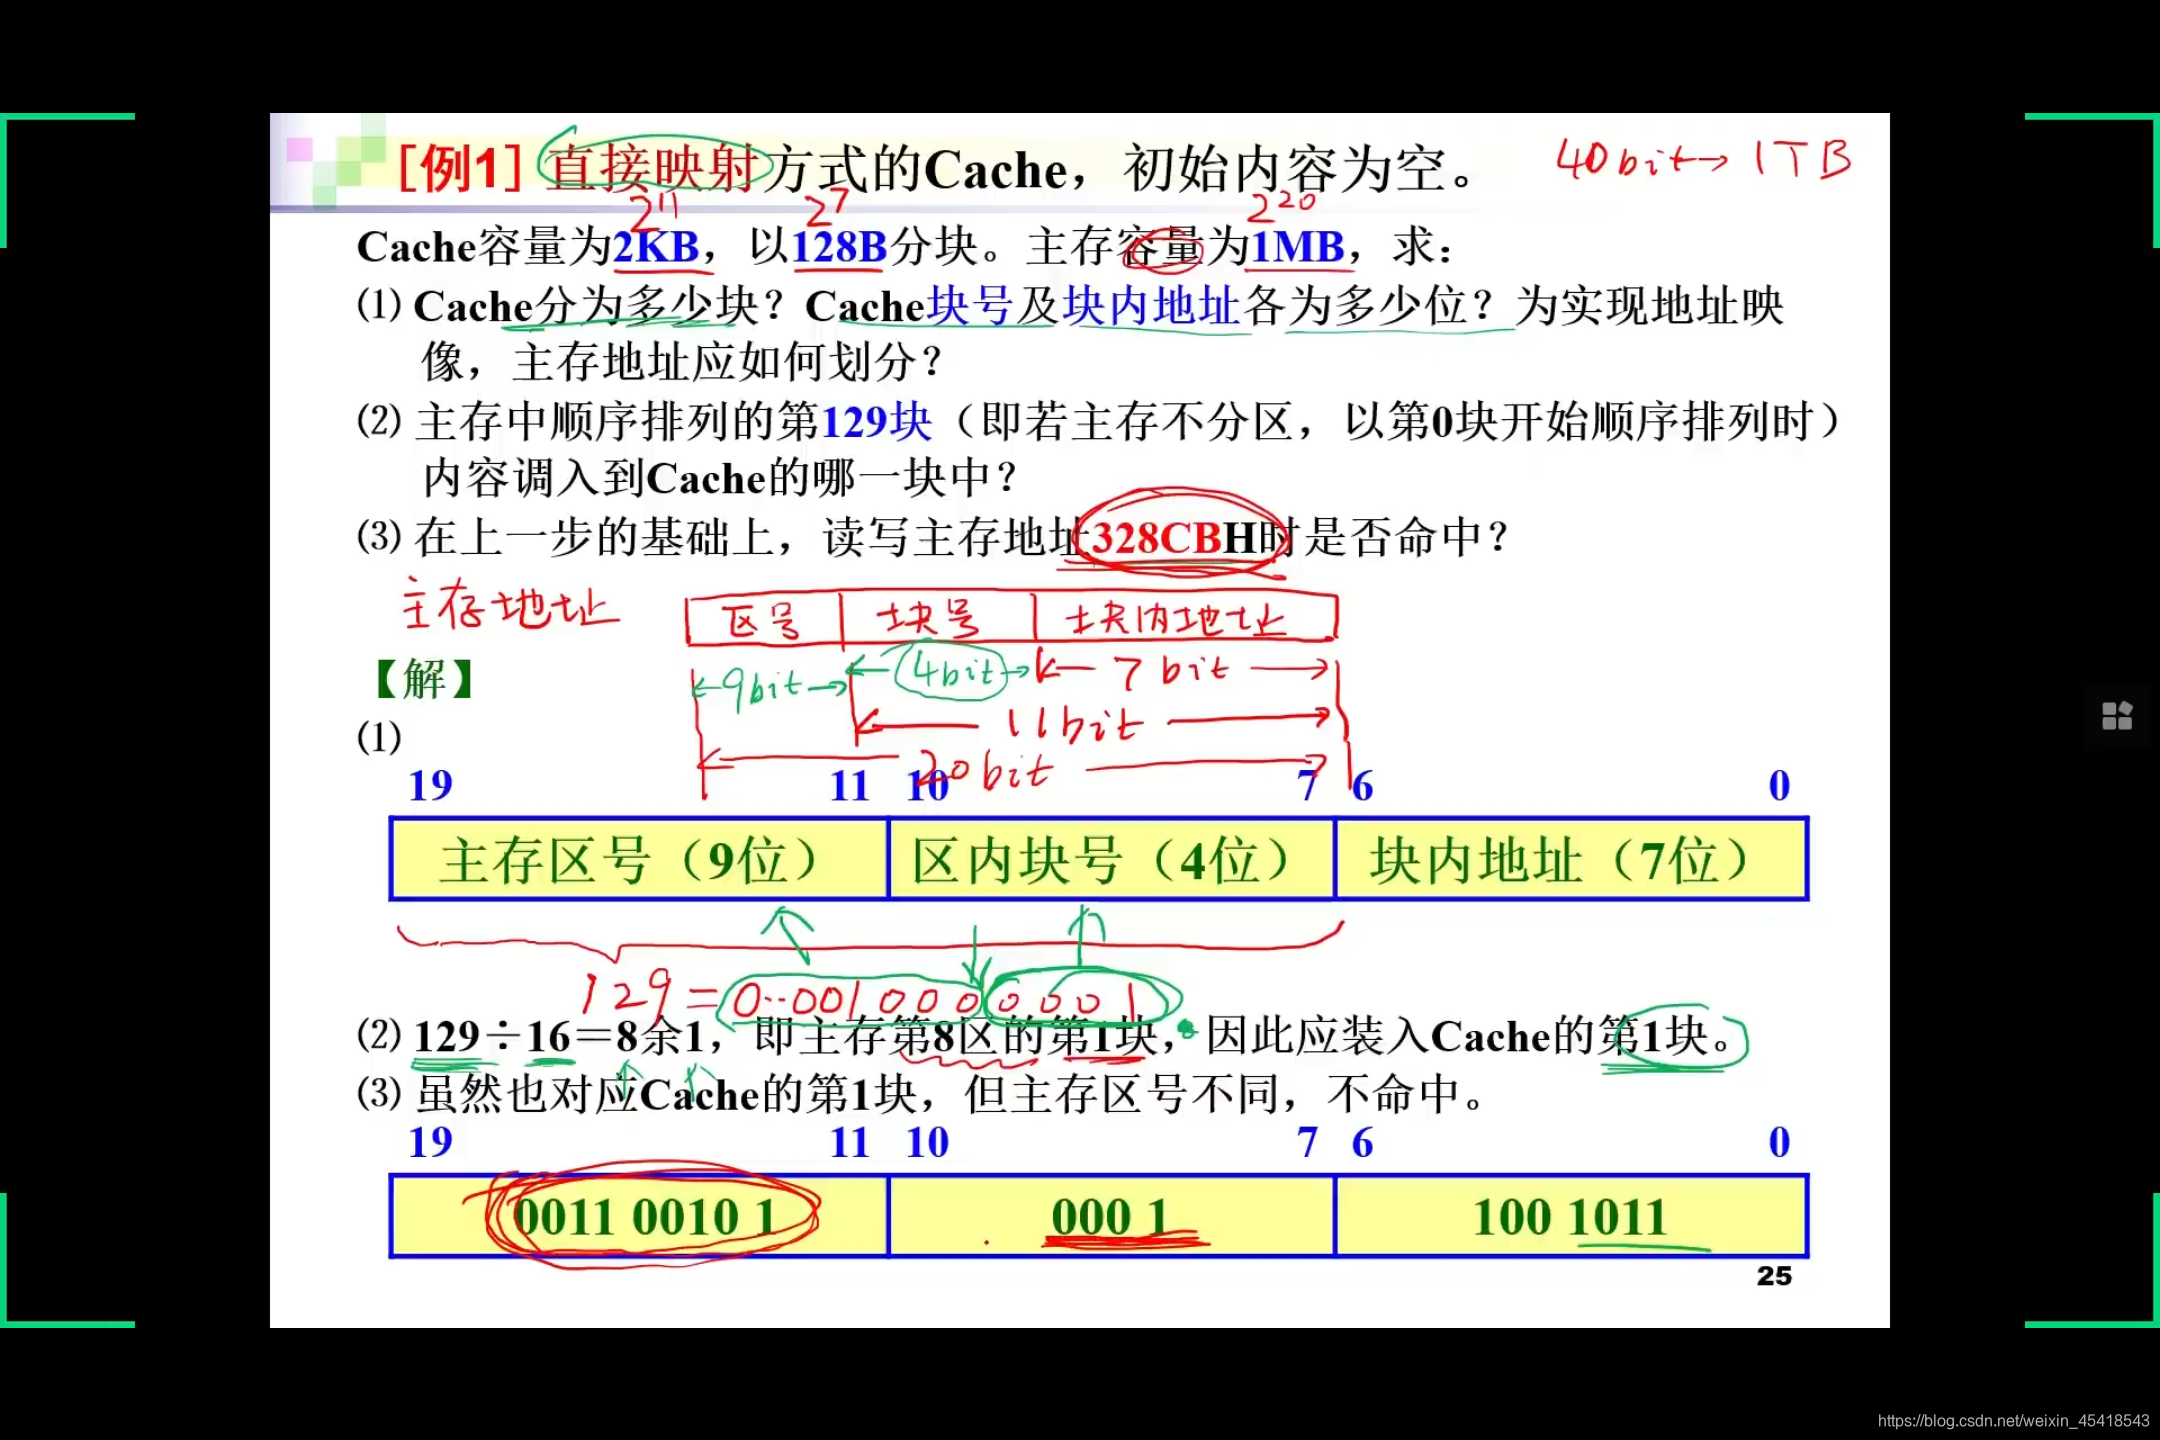The width and height of the screenshot is (2160, 1440).
Task: Click the 区号 header in red diagram
Action: click(762, 617)
